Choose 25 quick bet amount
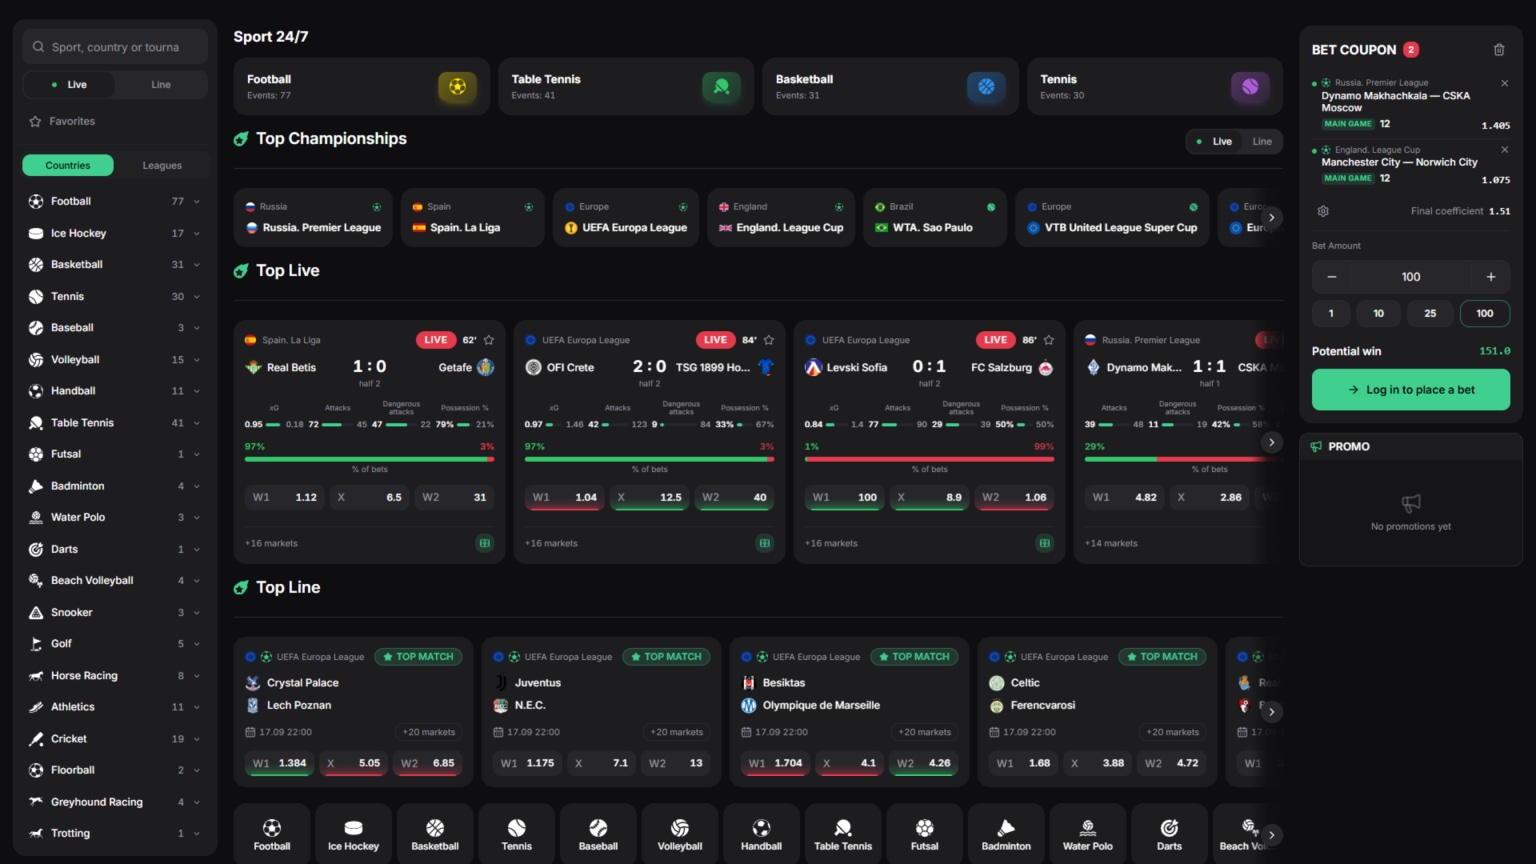The width and height of the screenshot is (1536, 864). click(1430, 313)
